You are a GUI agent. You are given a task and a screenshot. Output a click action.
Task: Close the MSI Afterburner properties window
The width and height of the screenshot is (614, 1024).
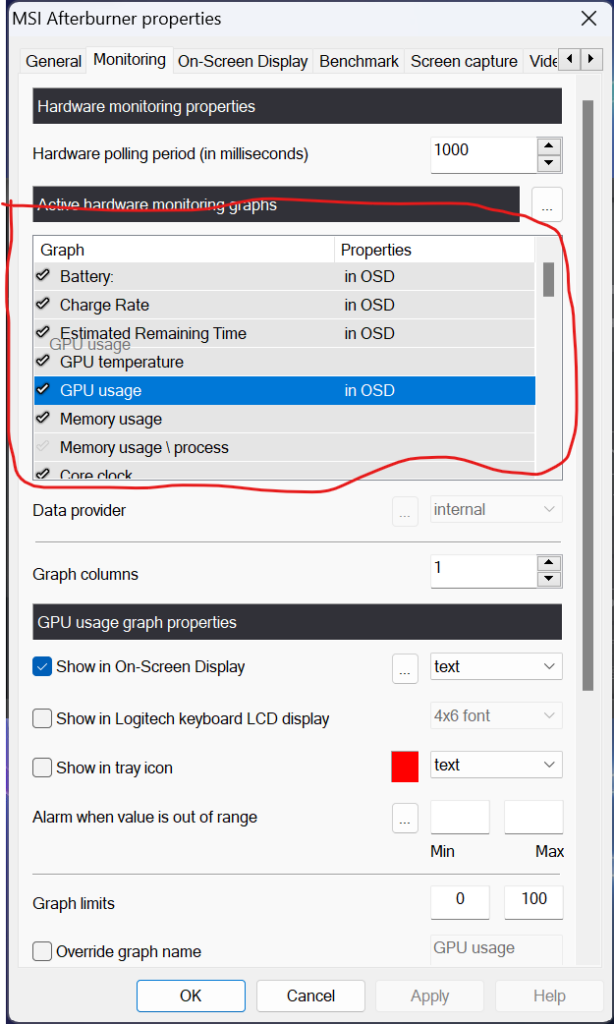(x=589, y=18)
